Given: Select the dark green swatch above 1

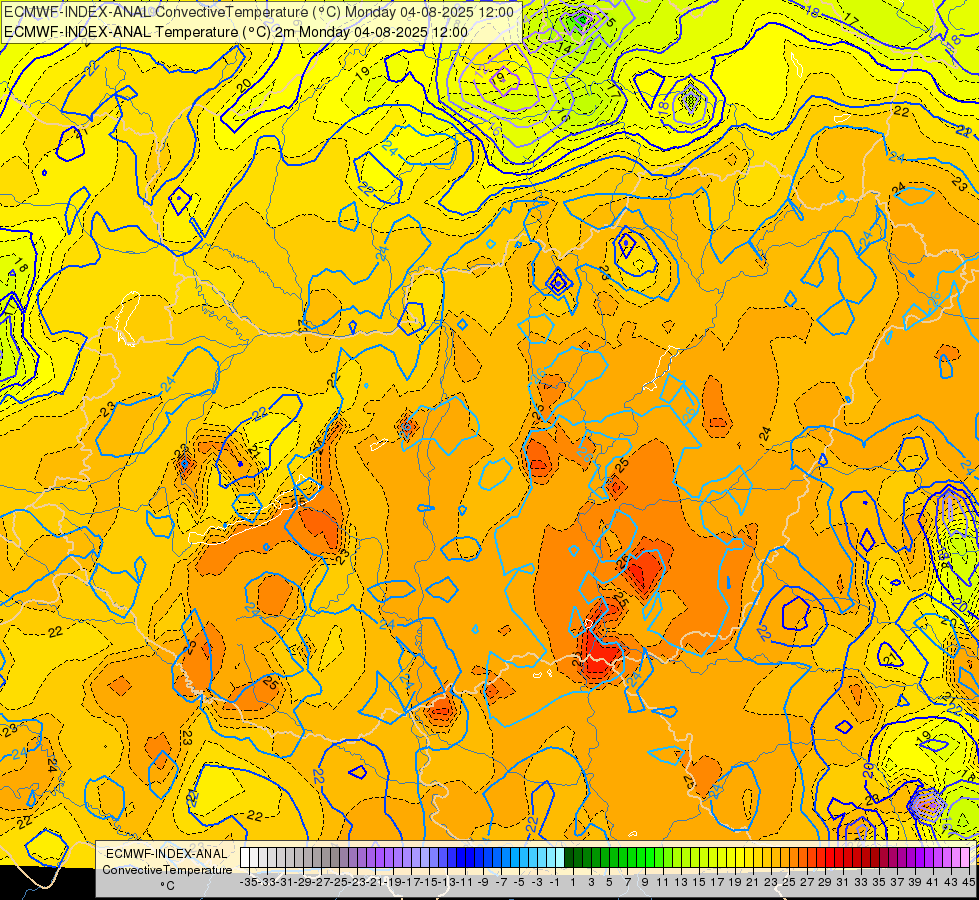Looking at the screenshot, I should [x=569, y=857].
